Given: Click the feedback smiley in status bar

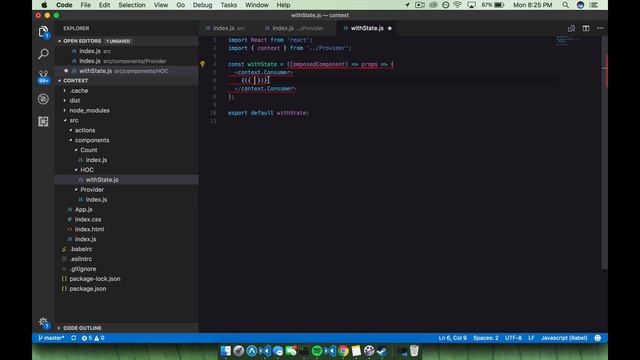Looking at the screenshot, I should point(598,338).
